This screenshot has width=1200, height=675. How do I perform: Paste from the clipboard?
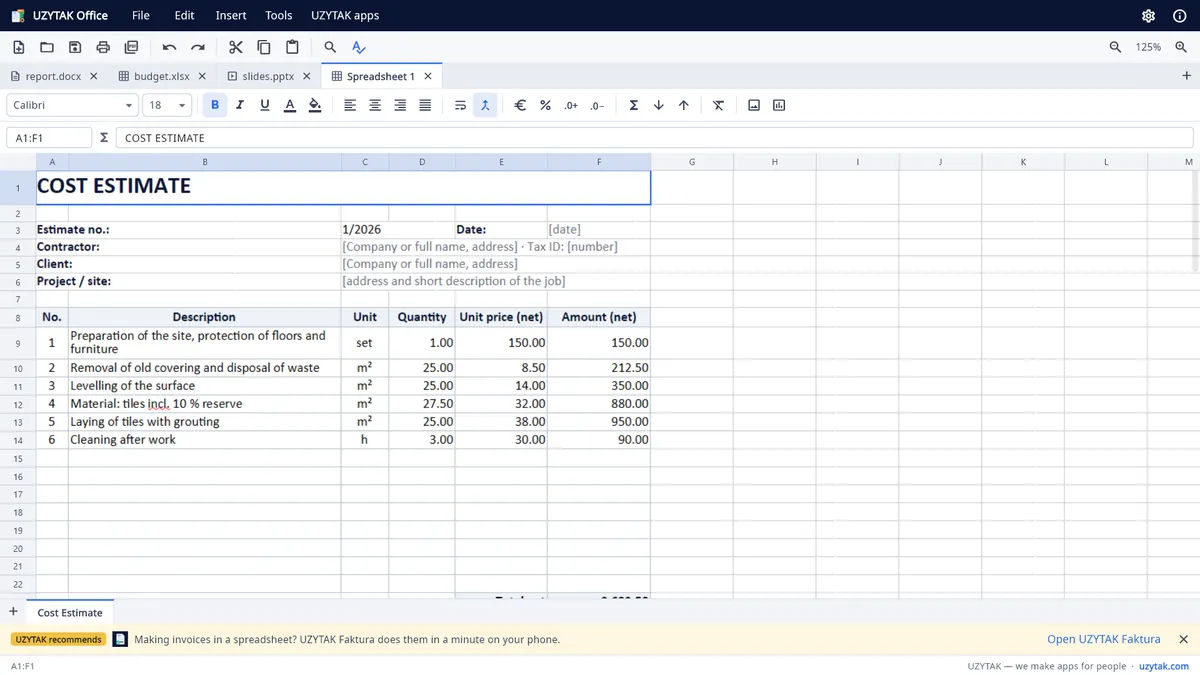tap(292, 47)
